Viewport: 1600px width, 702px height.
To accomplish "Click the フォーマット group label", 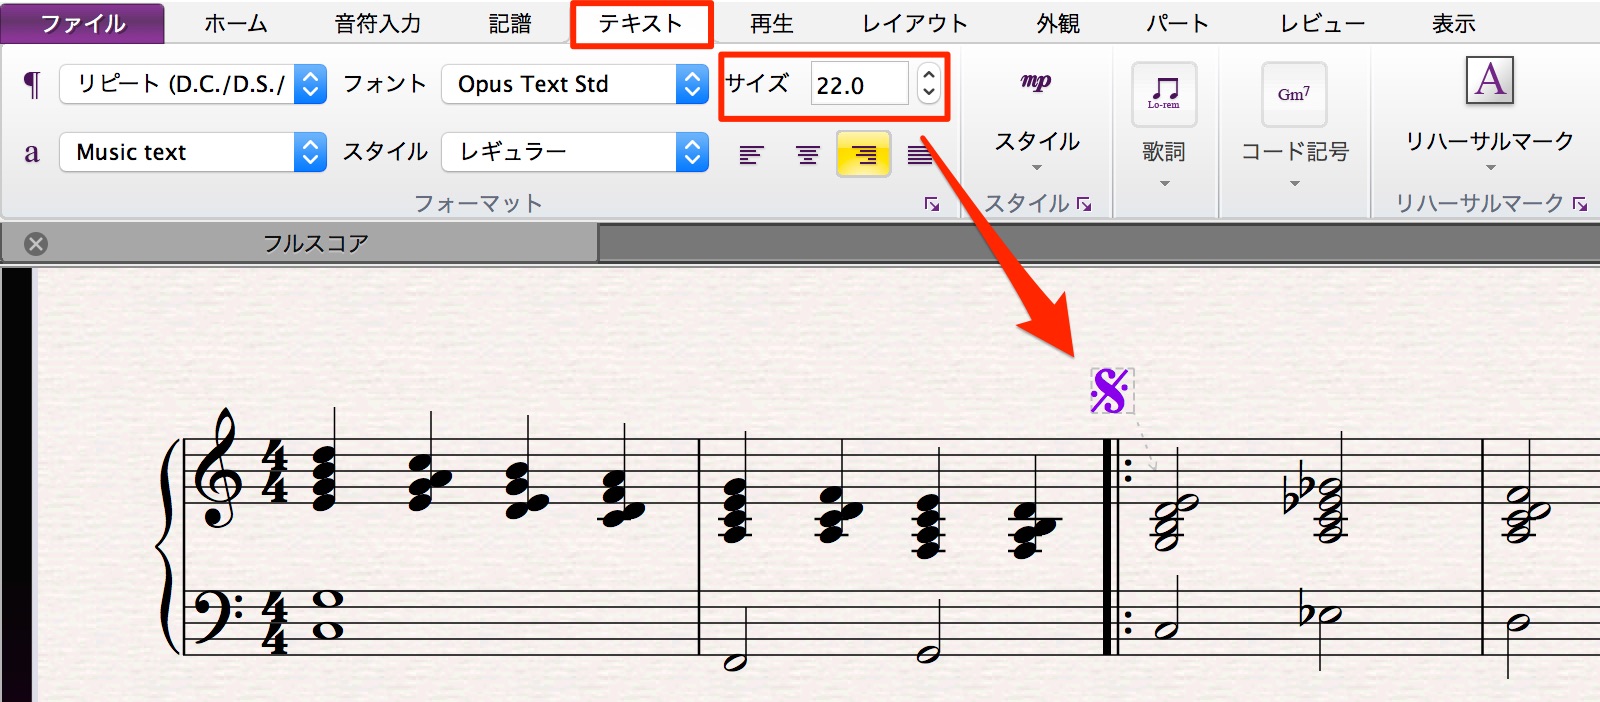I will click(x=479, y=204).
